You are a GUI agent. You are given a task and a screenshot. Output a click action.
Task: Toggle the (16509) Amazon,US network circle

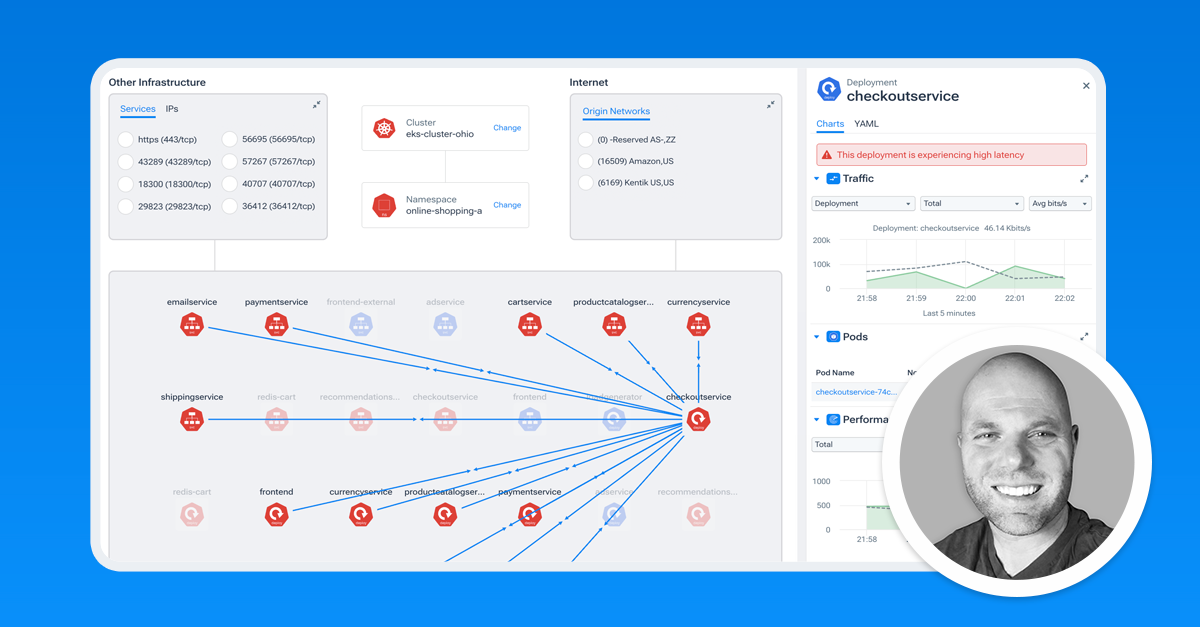point(586,161)
